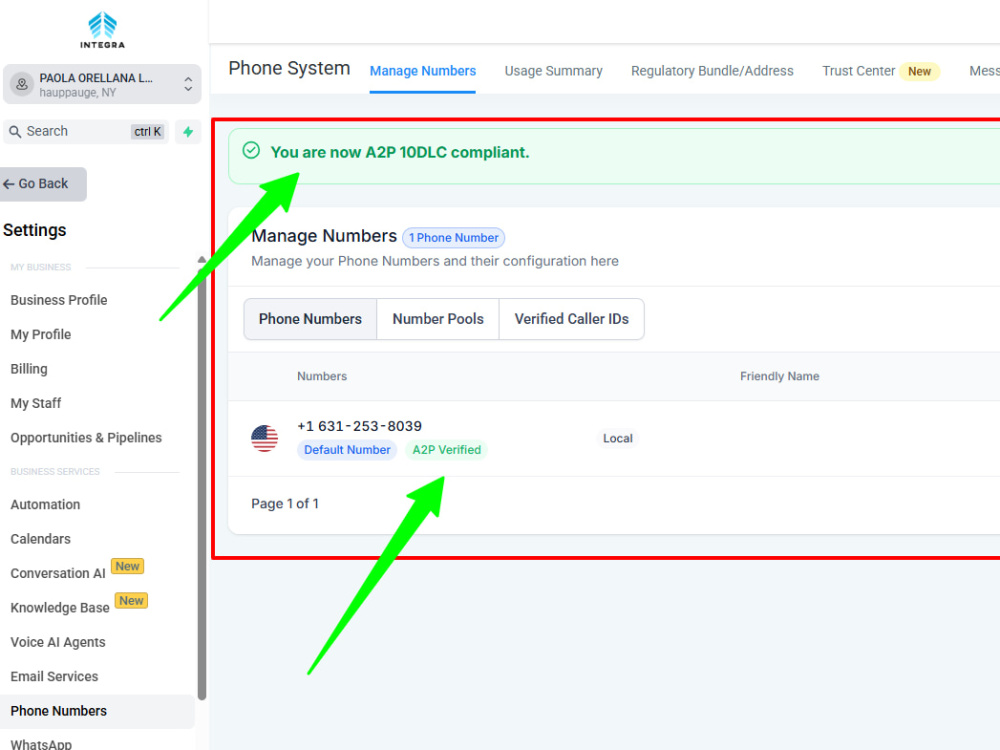The image size is (1000, 750).
Task: Open Business Profile settings
Action: (59, 300)
